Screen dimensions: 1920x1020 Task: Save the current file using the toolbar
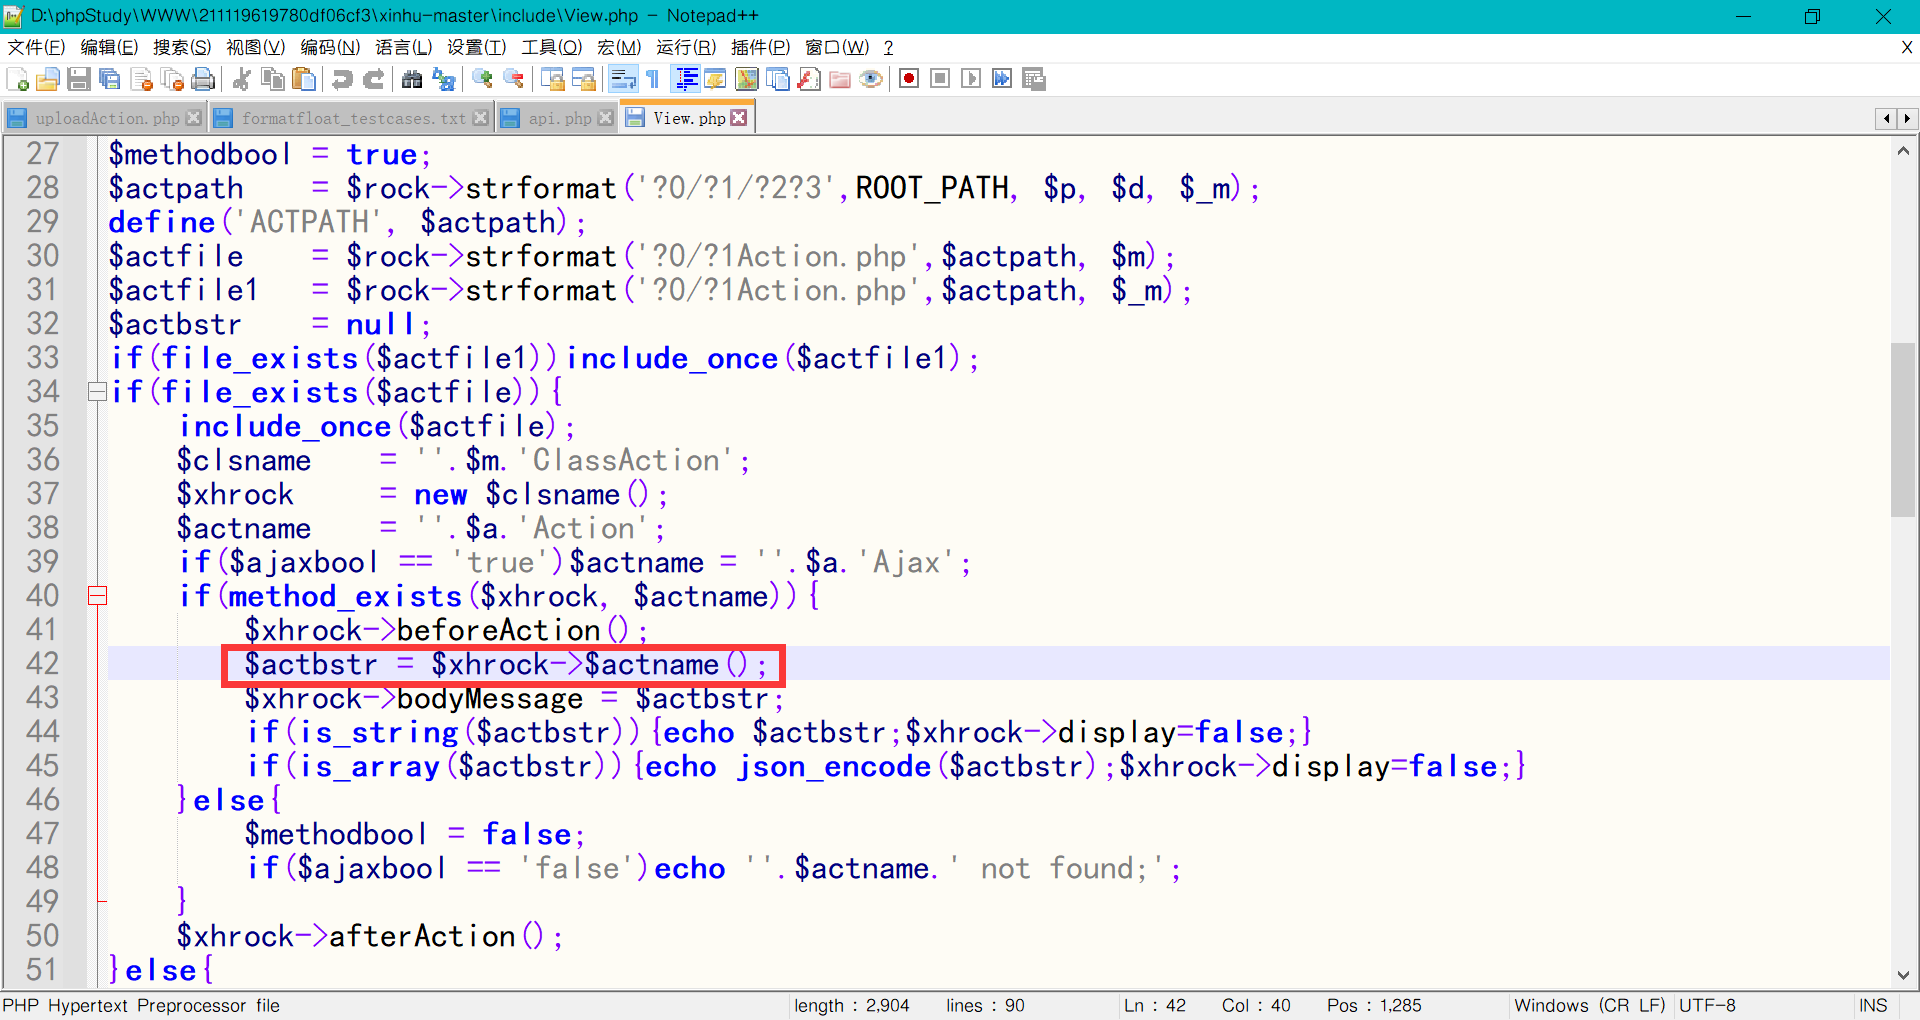pyautogui.click(x=79, y=79)
